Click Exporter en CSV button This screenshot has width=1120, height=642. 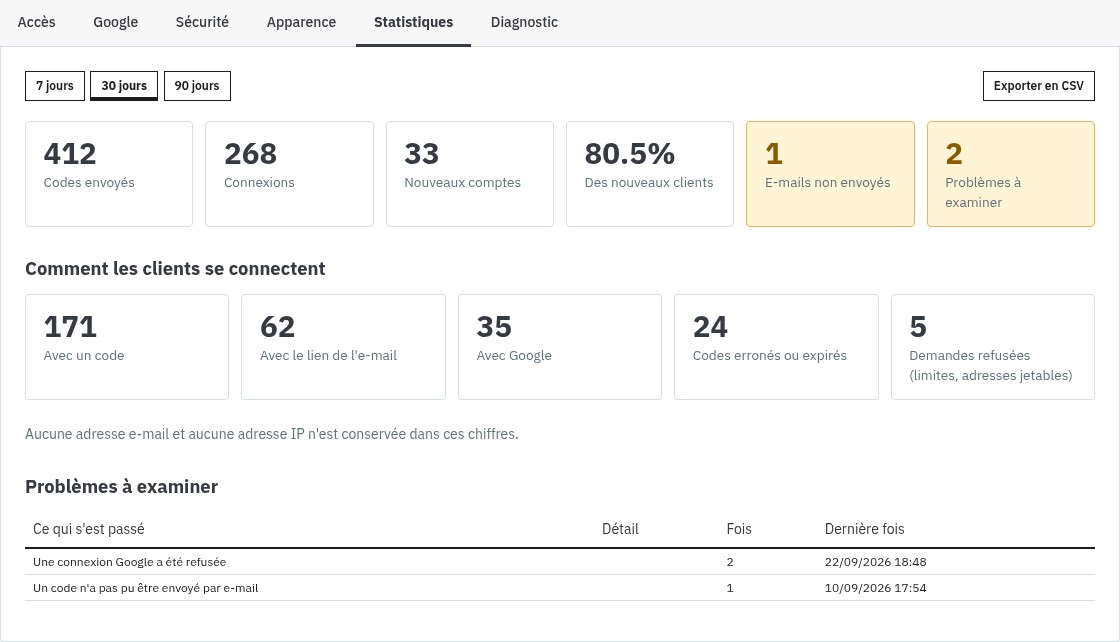(x=1039, y=86)
